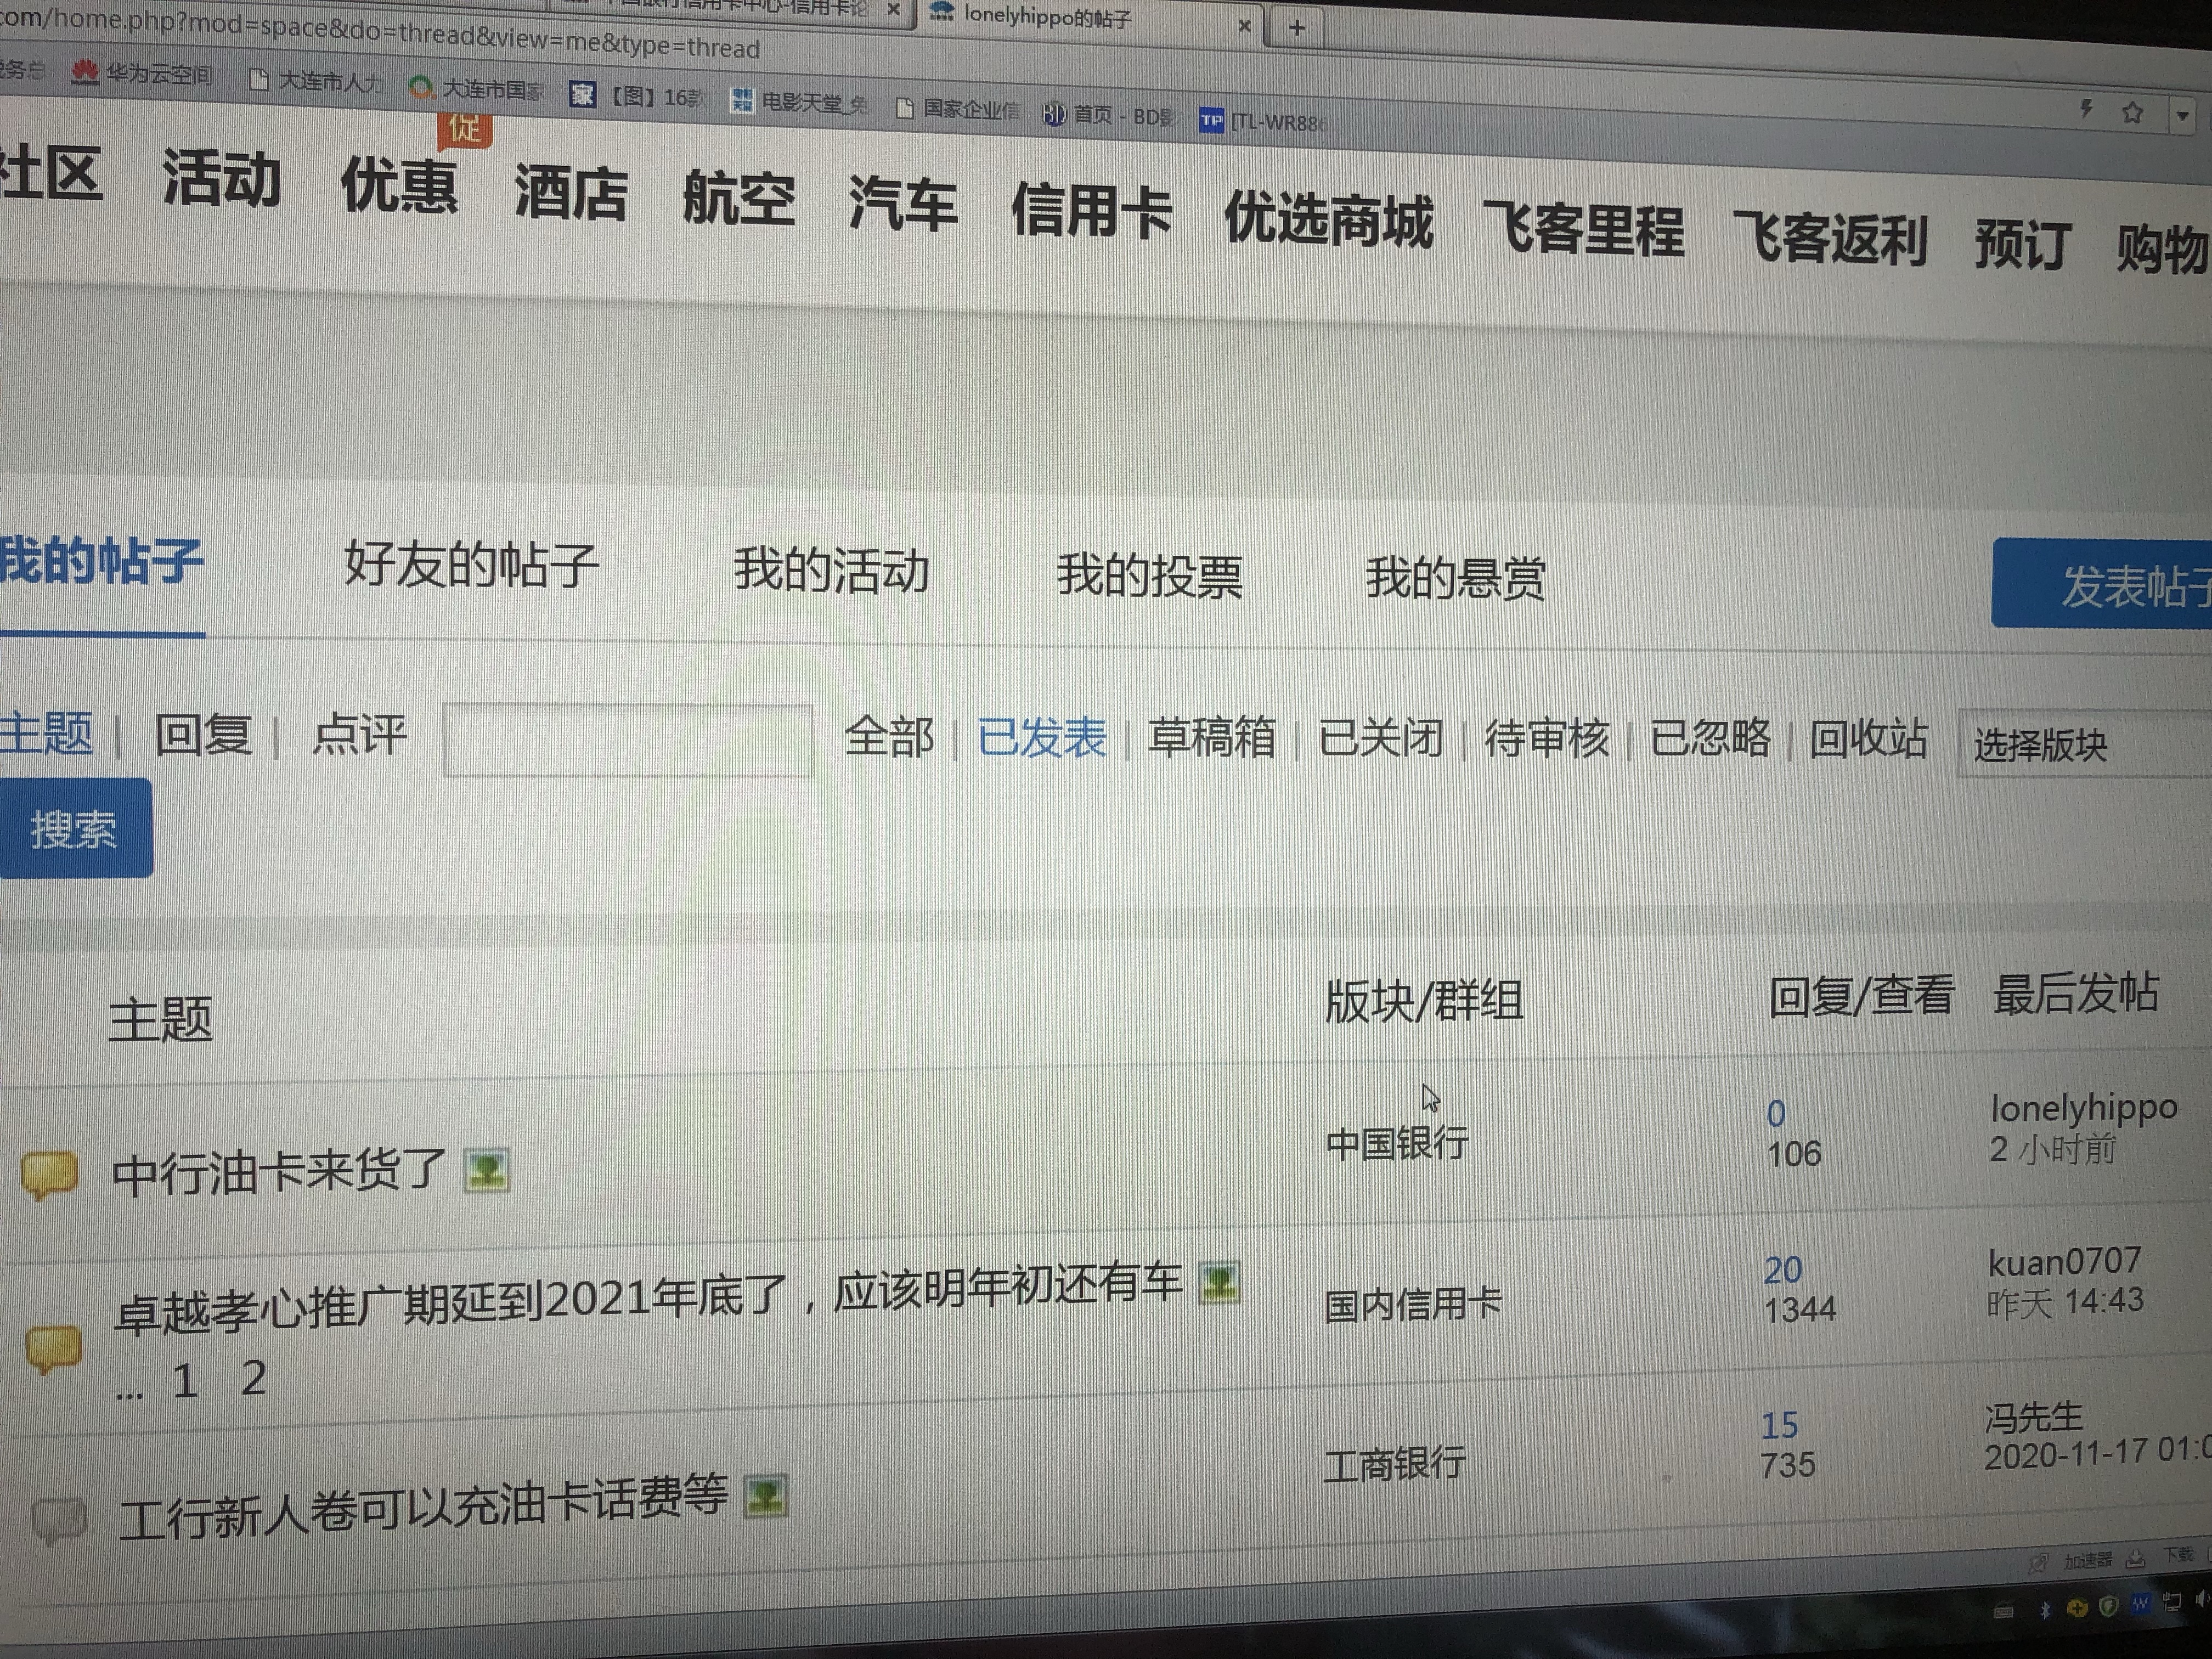Click the thread icon beside 工行新人卷
Image resolution: width=2212 pixels, height=1659 pixels.
pyautogui.click(x=59, y=1522)
